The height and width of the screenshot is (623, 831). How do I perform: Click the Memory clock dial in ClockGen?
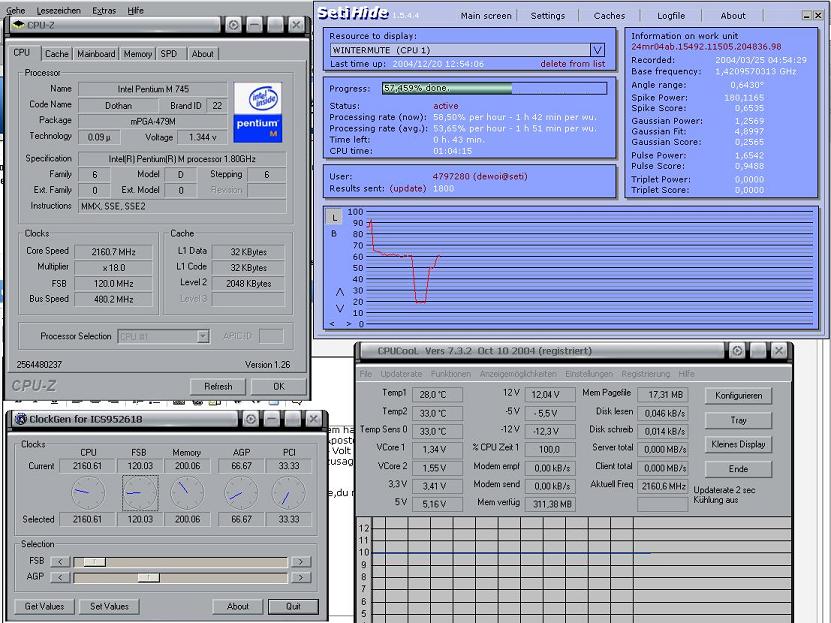[187, 493]
